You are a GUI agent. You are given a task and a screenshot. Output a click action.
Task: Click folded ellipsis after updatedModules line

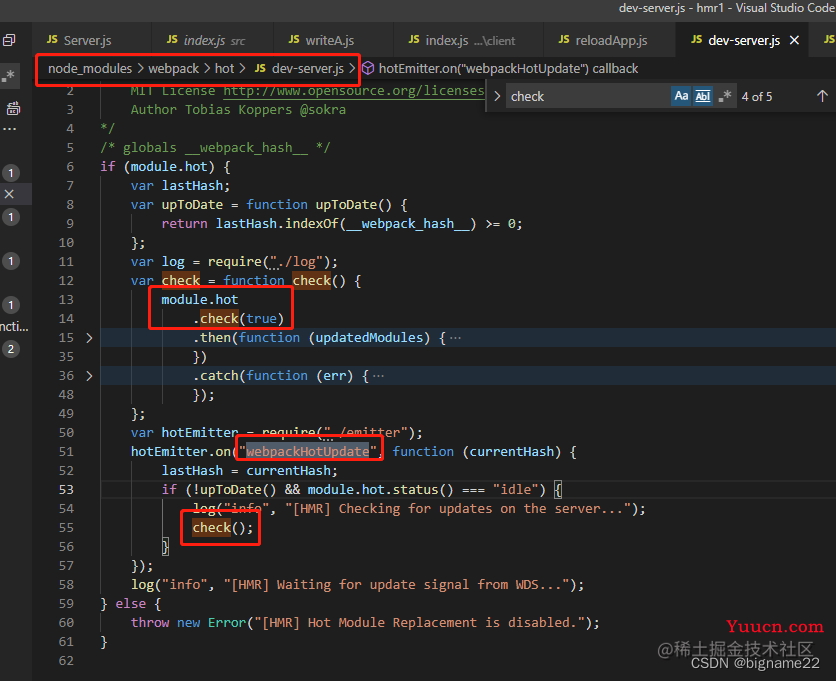coord(455,338)
